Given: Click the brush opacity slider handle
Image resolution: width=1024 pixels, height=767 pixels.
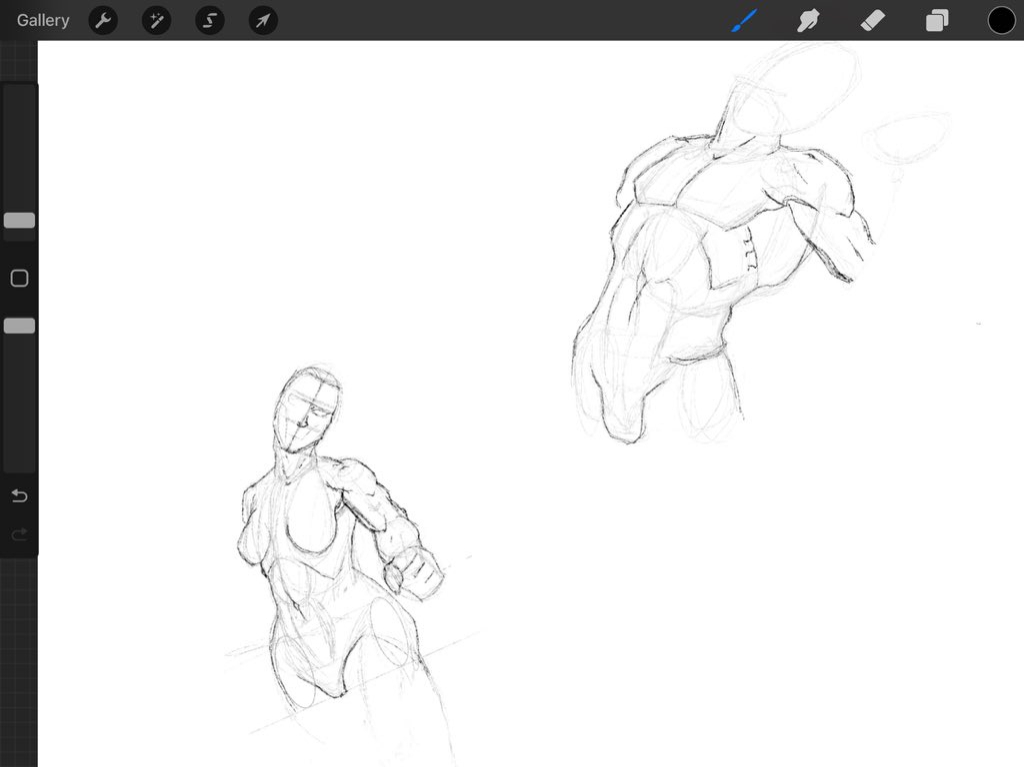Looking at the screenshot, I should (19, 326).
